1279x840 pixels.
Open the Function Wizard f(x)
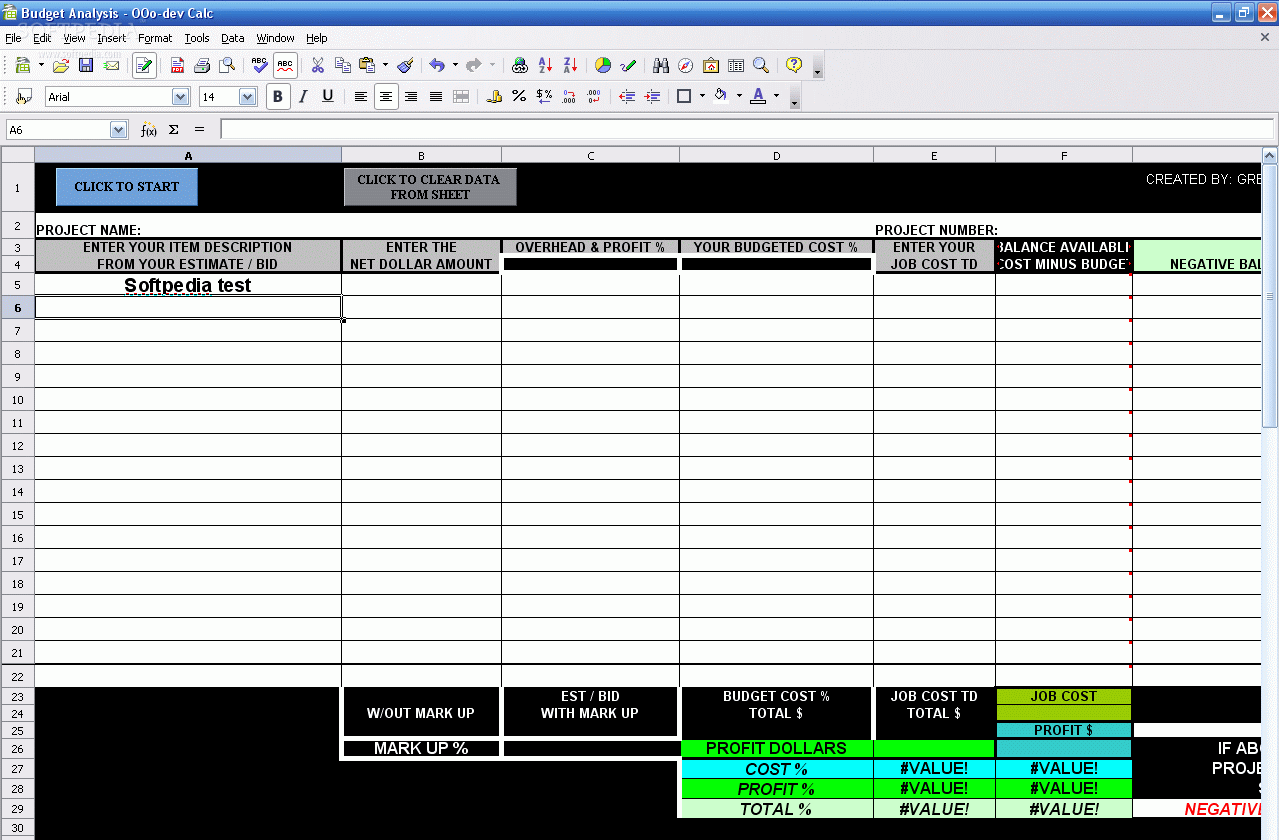[x=148, y=130]
